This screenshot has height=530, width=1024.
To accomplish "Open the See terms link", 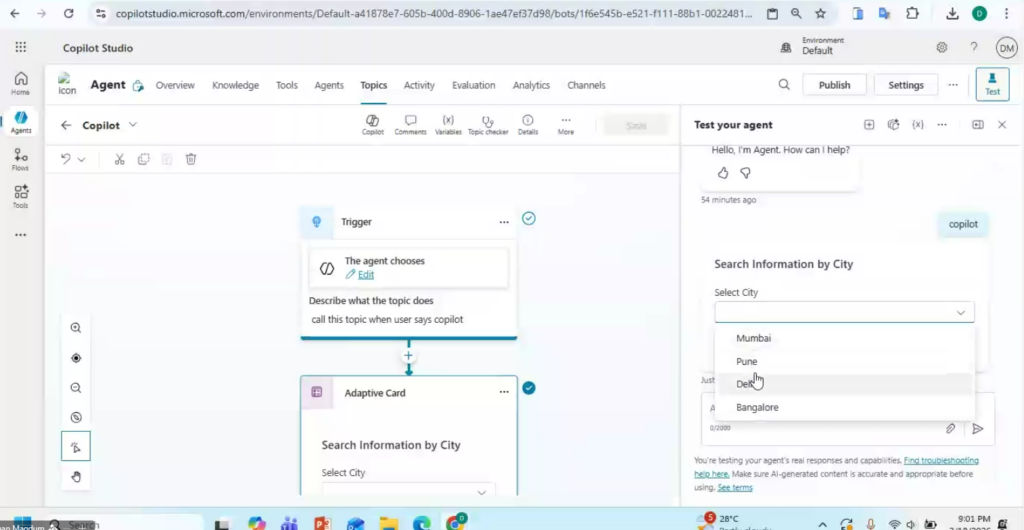I will point(735,488).
